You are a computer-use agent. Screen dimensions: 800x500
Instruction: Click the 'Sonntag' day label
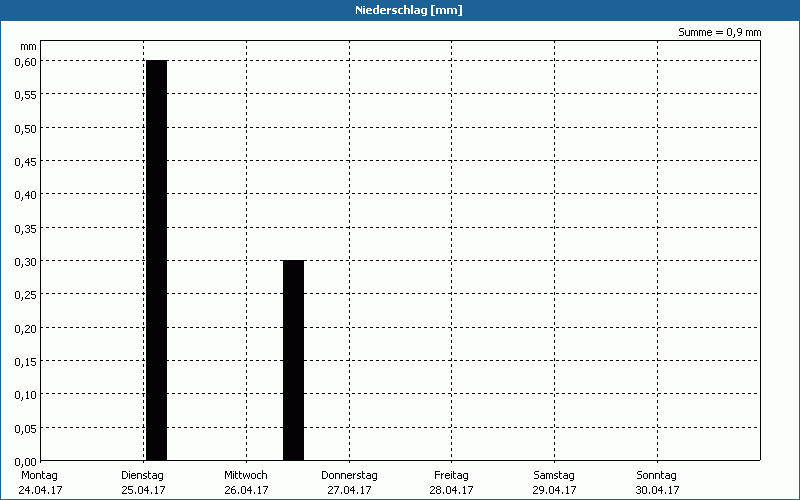tap(656, 475)
